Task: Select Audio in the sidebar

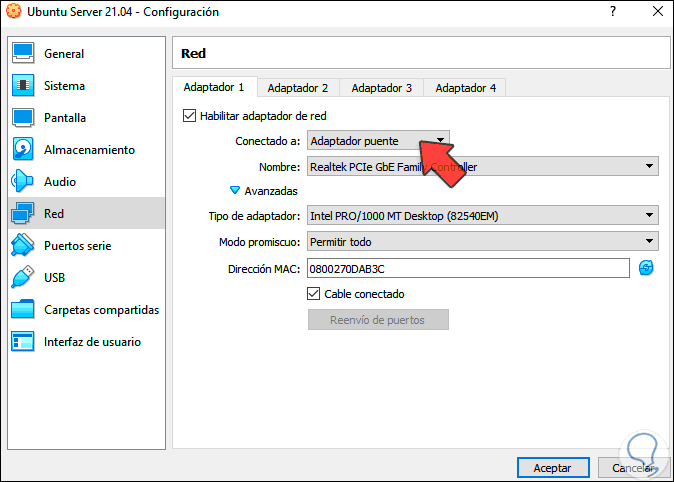Action: pyautogui.click(x=86, y=181)
